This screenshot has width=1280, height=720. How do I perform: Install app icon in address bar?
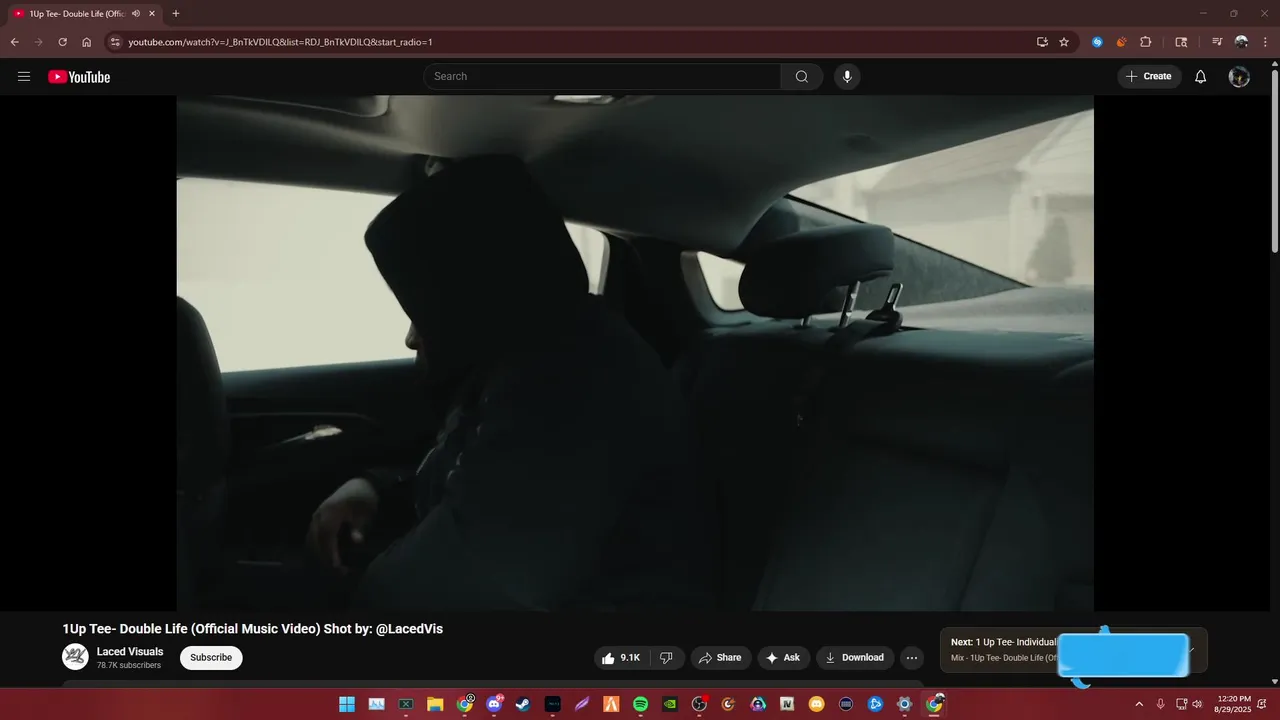pos(1042,42)
